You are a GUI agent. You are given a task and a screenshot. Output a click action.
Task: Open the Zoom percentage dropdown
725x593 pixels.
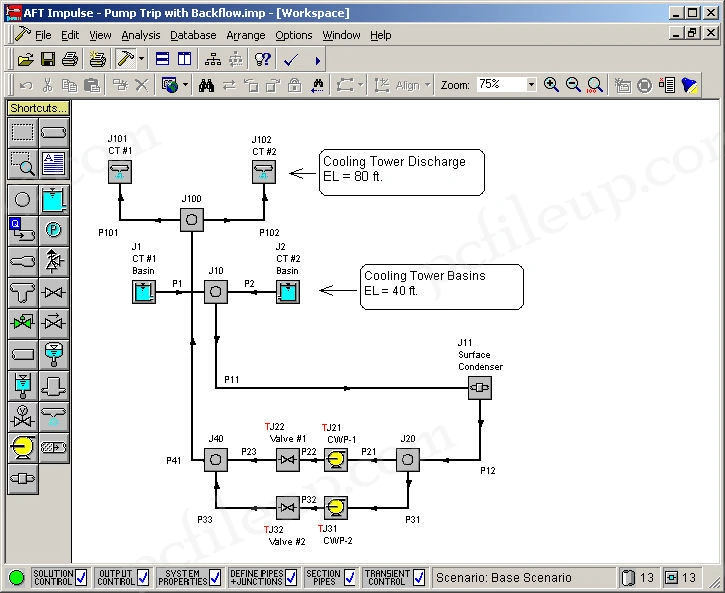coord(531,86)
